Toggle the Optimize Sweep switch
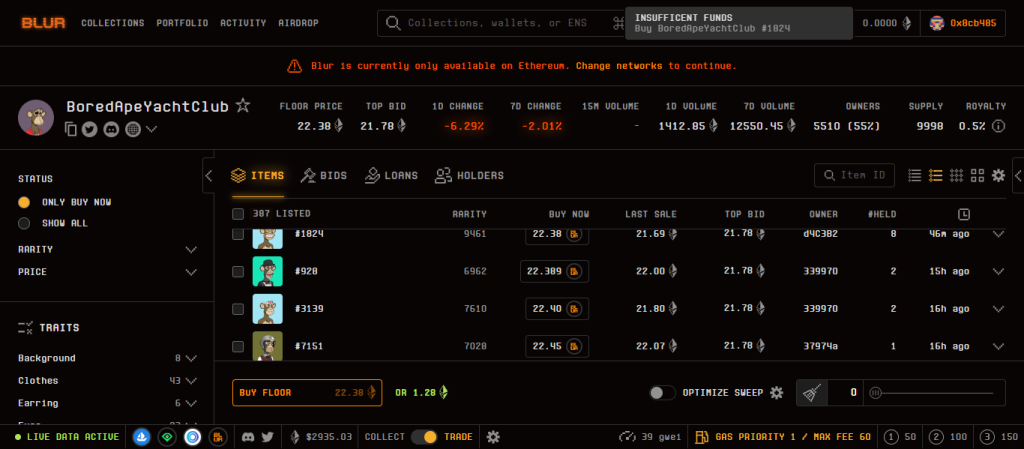Screen dimensions: 1024x449 pos(662,393)
